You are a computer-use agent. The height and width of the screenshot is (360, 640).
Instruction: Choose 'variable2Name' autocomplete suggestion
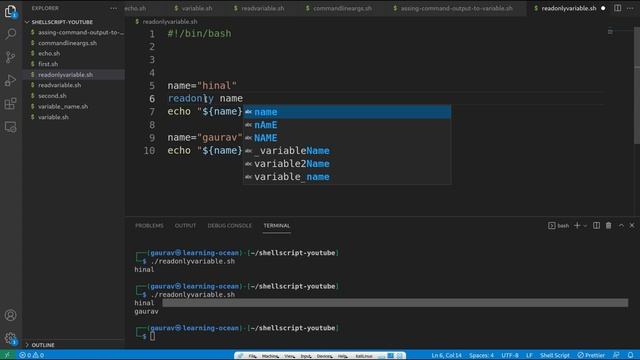click(x=347, y=164)
